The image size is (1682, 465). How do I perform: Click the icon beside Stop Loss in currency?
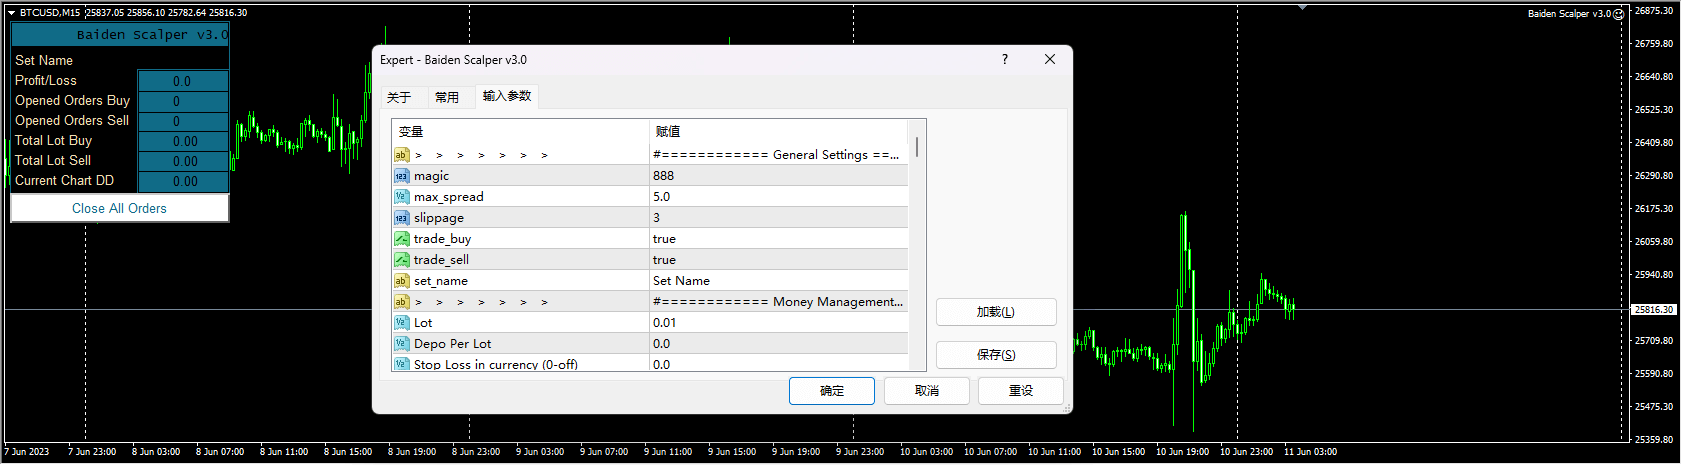point(401,364)
